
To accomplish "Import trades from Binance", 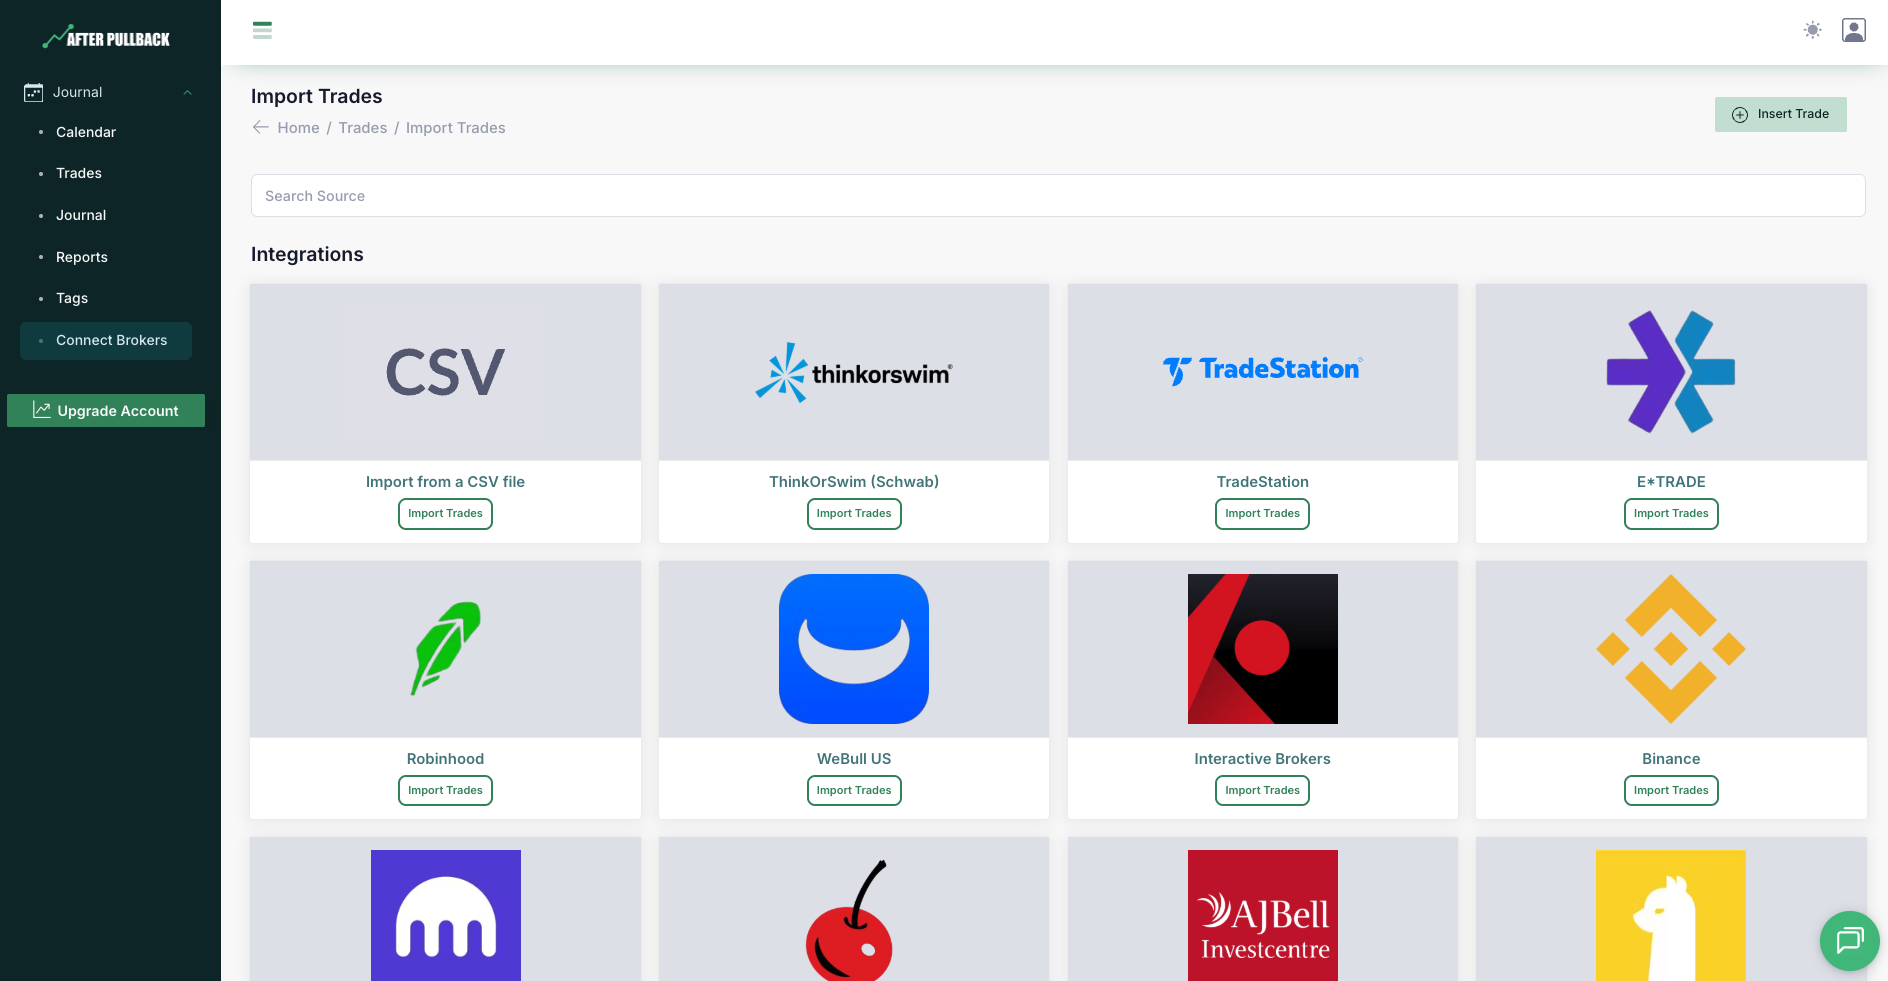I will click(1671, 791).
